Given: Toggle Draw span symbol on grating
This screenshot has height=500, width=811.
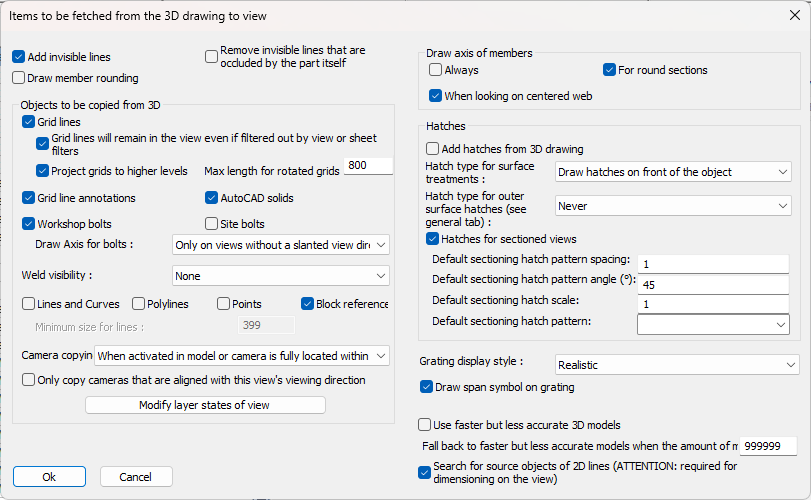Looking at the screenshot, I should point(427,387).
